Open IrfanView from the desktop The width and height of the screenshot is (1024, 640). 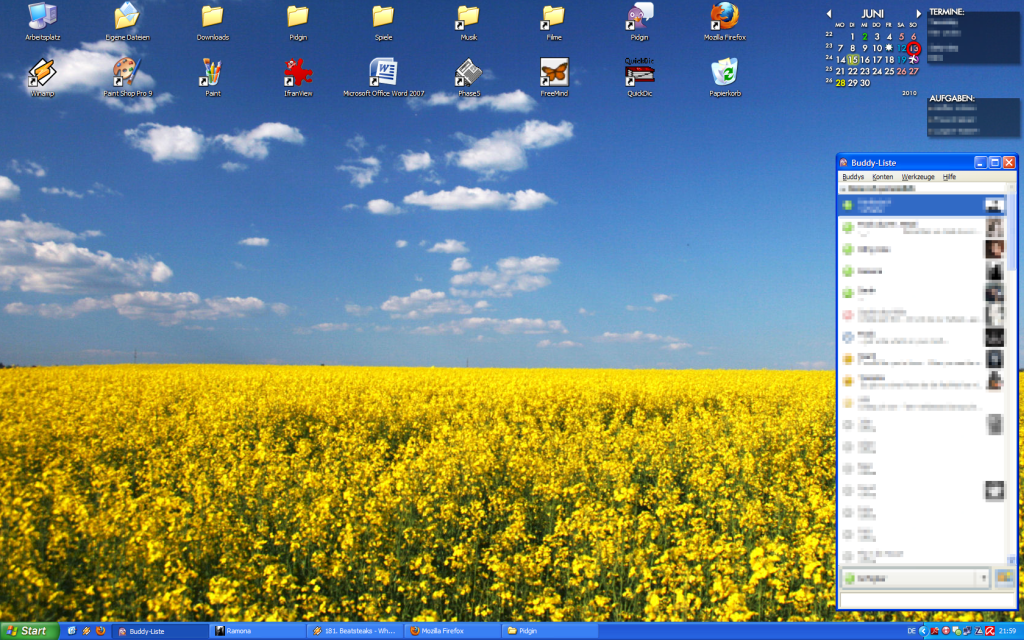pyautogui.click(x=297, y=74)
